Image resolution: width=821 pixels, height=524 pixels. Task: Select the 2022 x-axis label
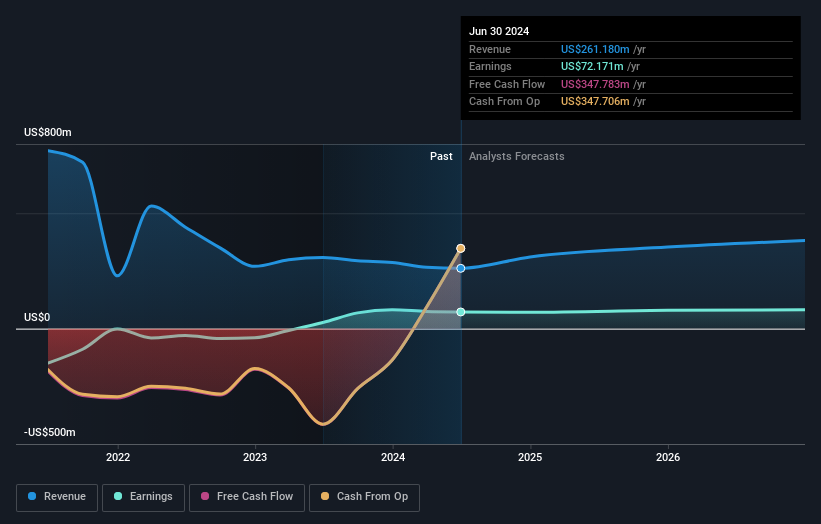pos(118,457)
